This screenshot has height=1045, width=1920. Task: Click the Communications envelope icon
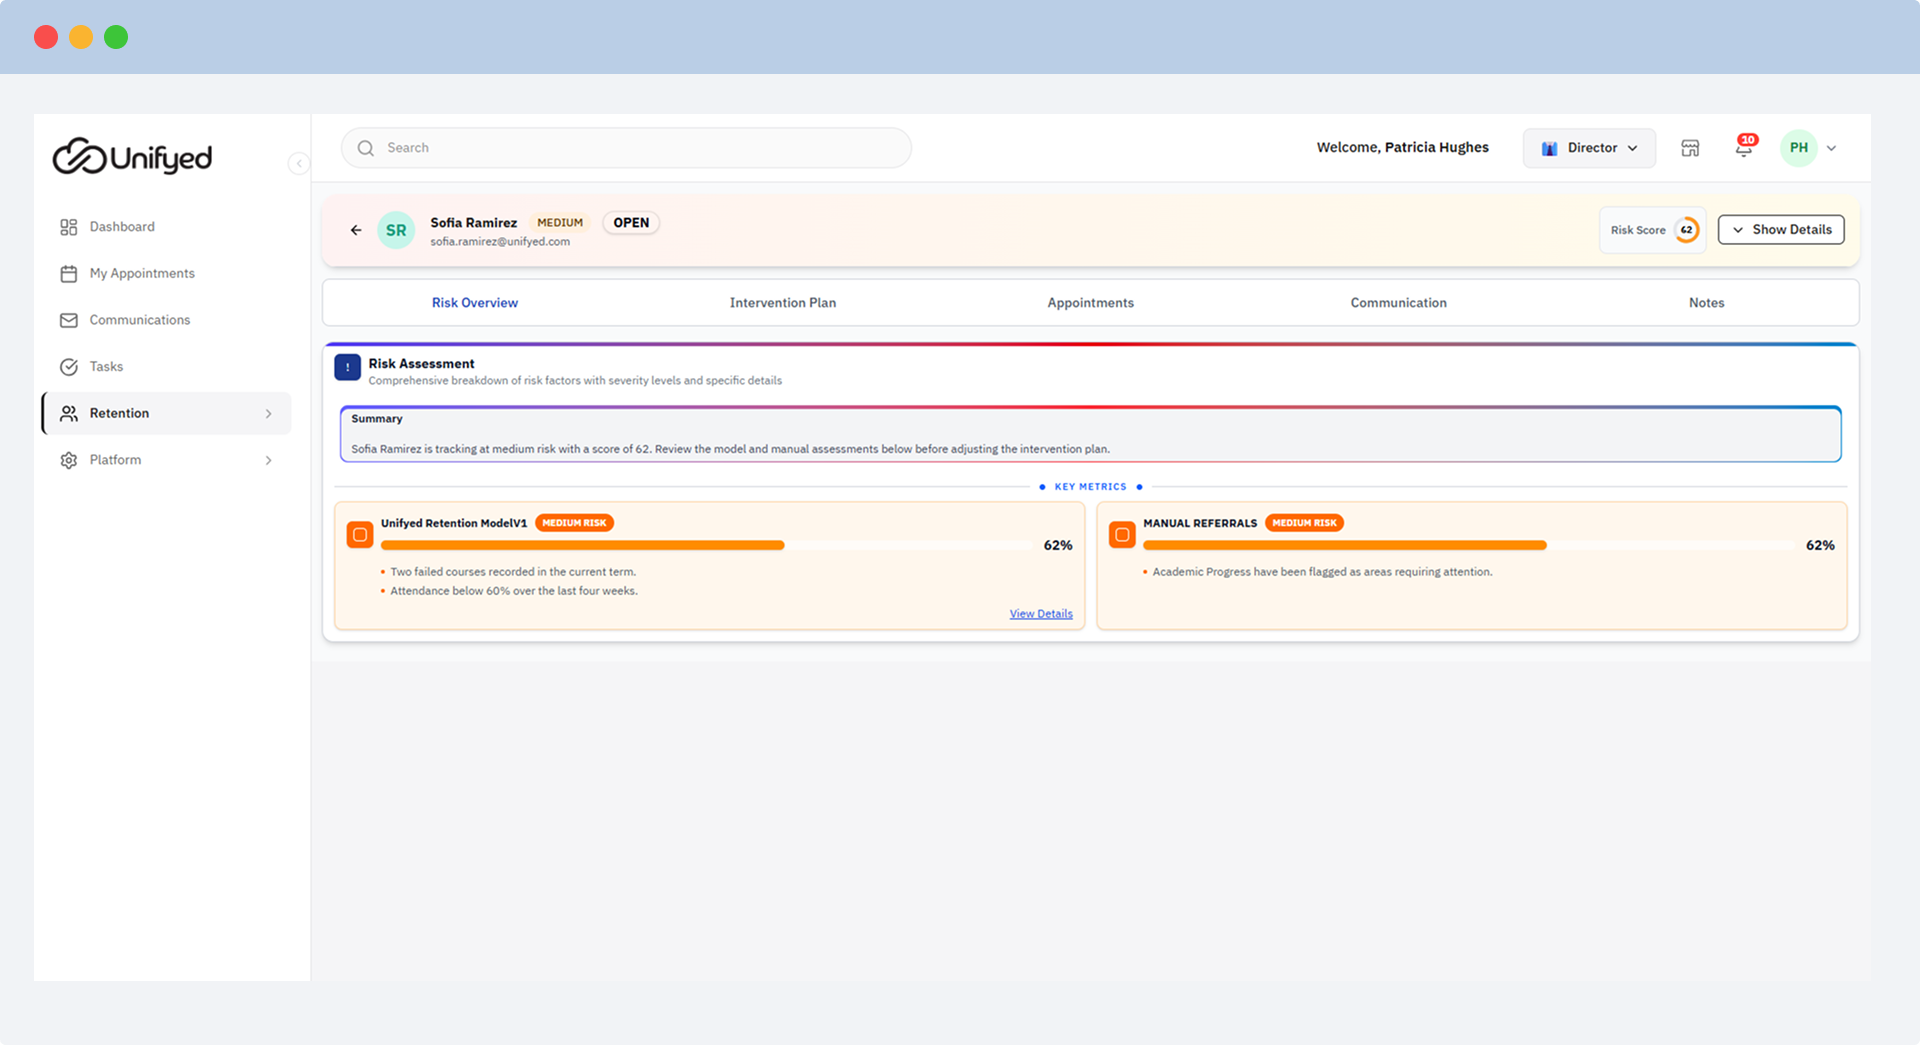pyautogui.click(x=69, y=320)
